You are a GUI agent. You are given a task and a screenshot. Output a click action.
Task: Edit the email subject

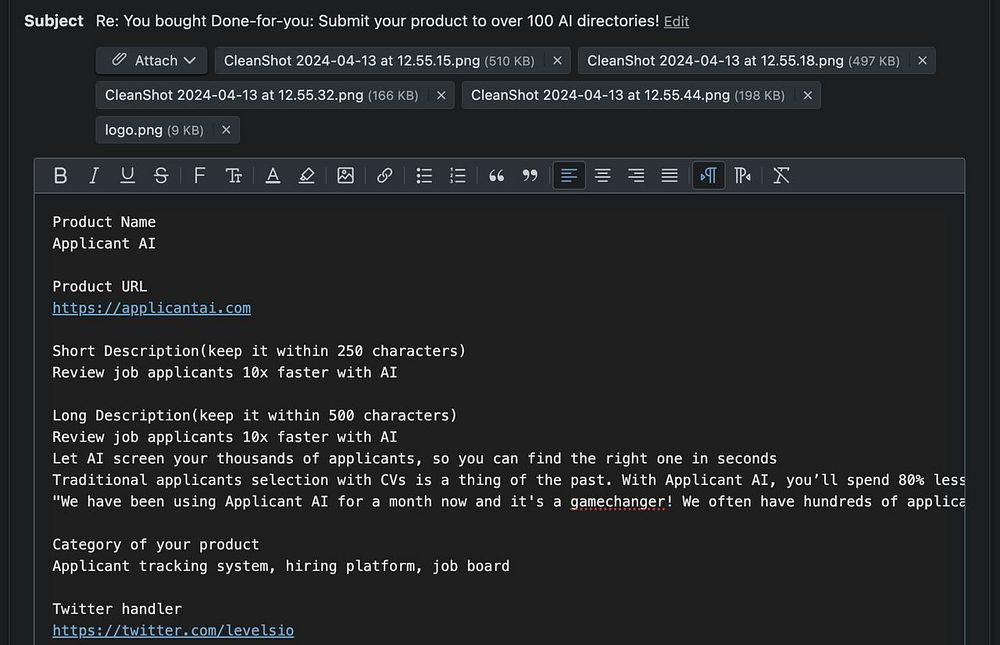(x=676, y=22)
